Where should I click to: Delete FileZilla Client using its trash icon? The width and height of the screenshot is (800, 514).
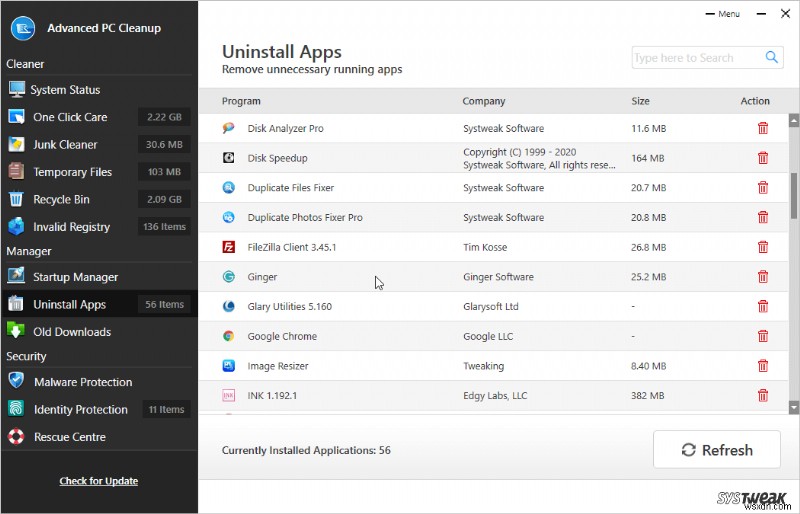pos(763,247)
